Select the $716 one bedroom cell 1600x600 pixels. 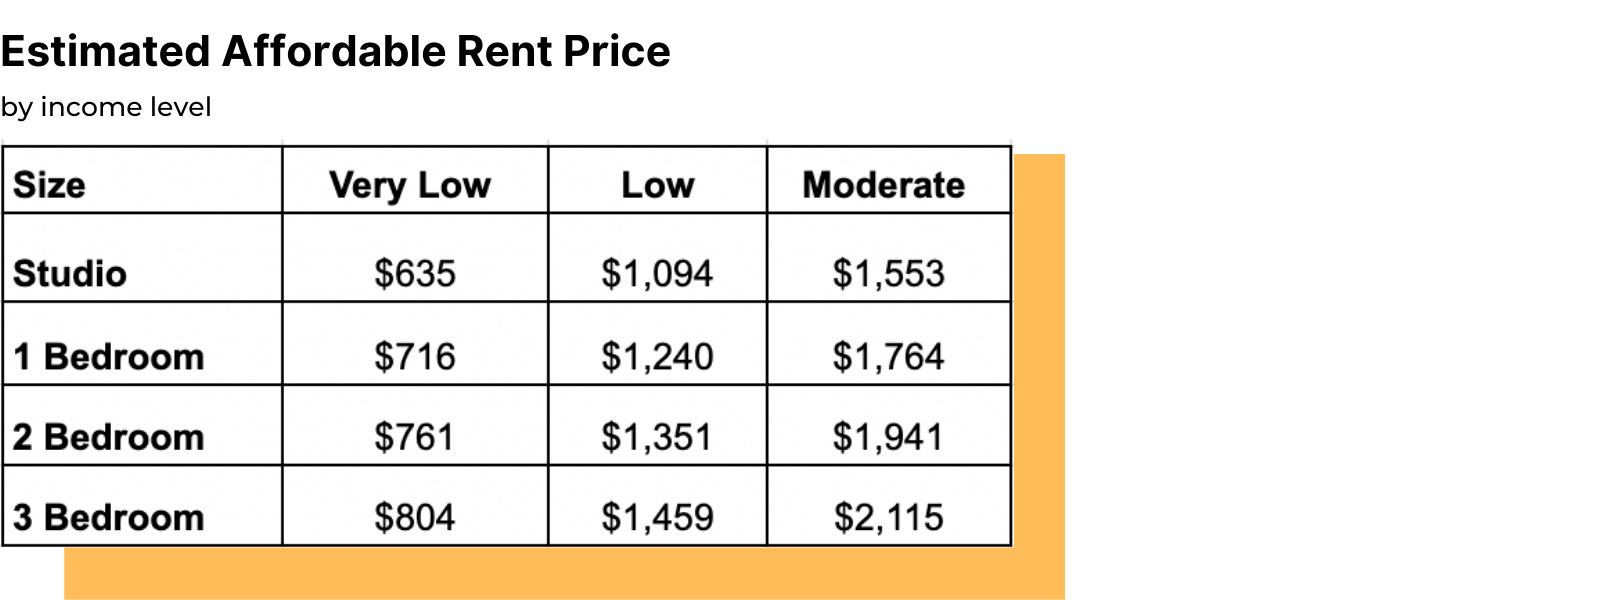(415, 357)
